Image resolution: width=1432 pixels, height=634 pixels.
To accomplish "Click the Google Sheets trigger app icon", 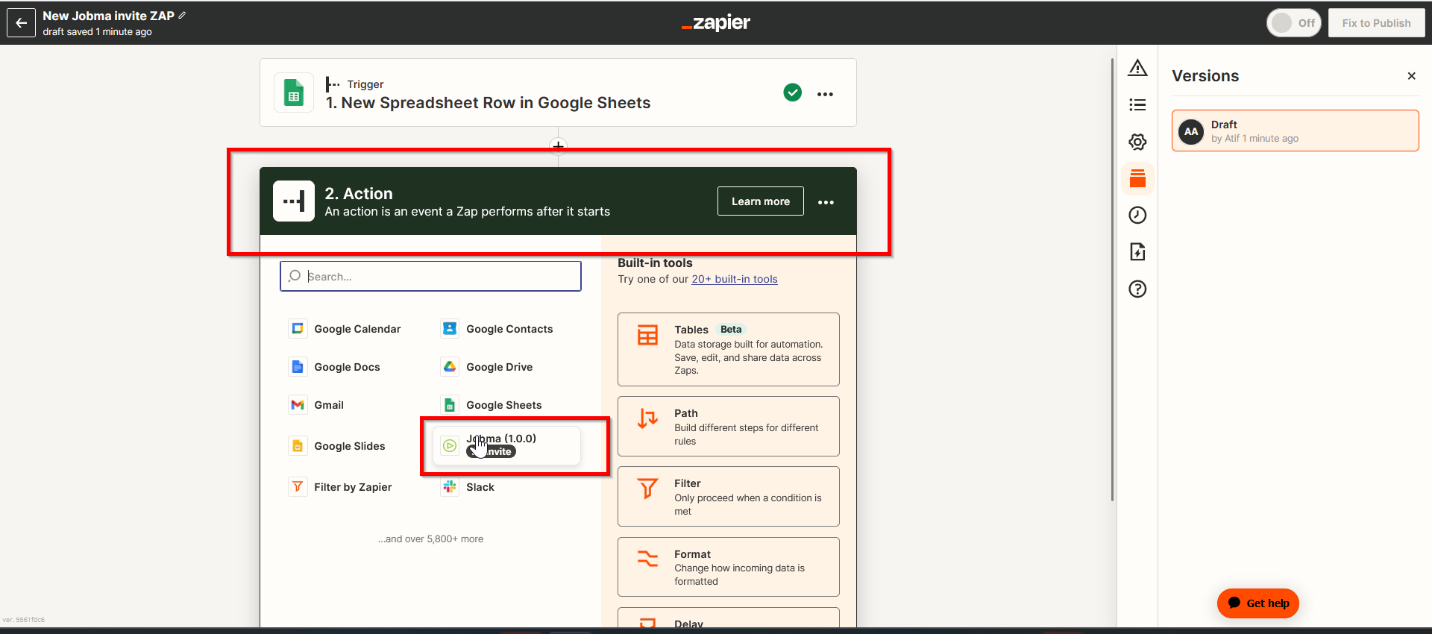I will tap(294, 93).
